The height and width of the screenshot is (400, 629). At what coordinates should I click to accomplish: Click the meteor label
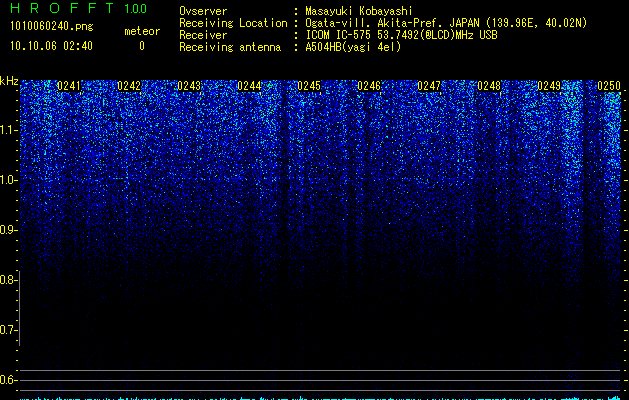[x=142, y=31]
